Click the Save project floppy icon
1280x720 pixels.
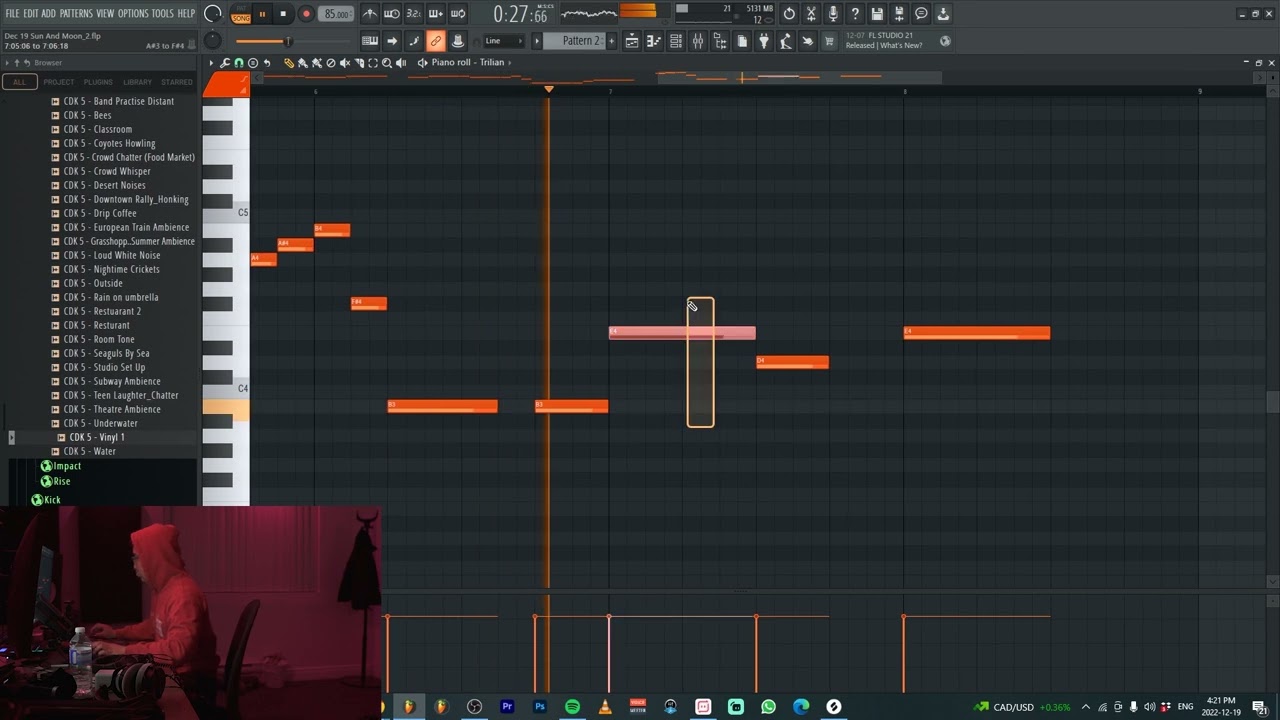876,14
